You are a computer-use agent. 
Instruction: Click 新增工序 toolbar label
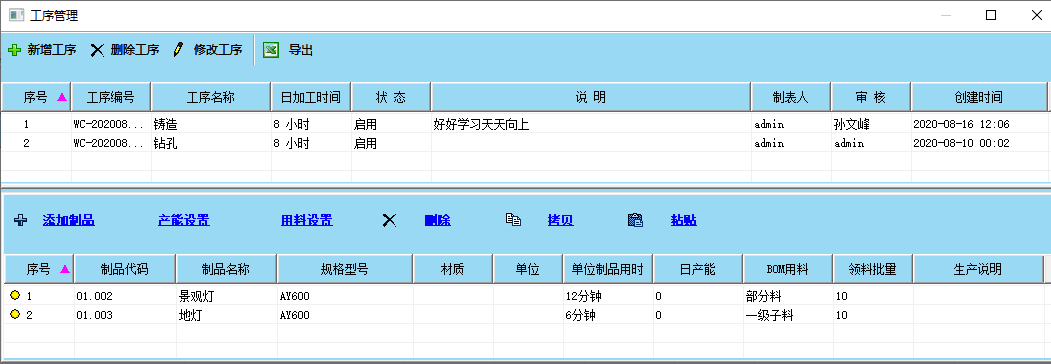pyautogui.click(x=52, y=50)
